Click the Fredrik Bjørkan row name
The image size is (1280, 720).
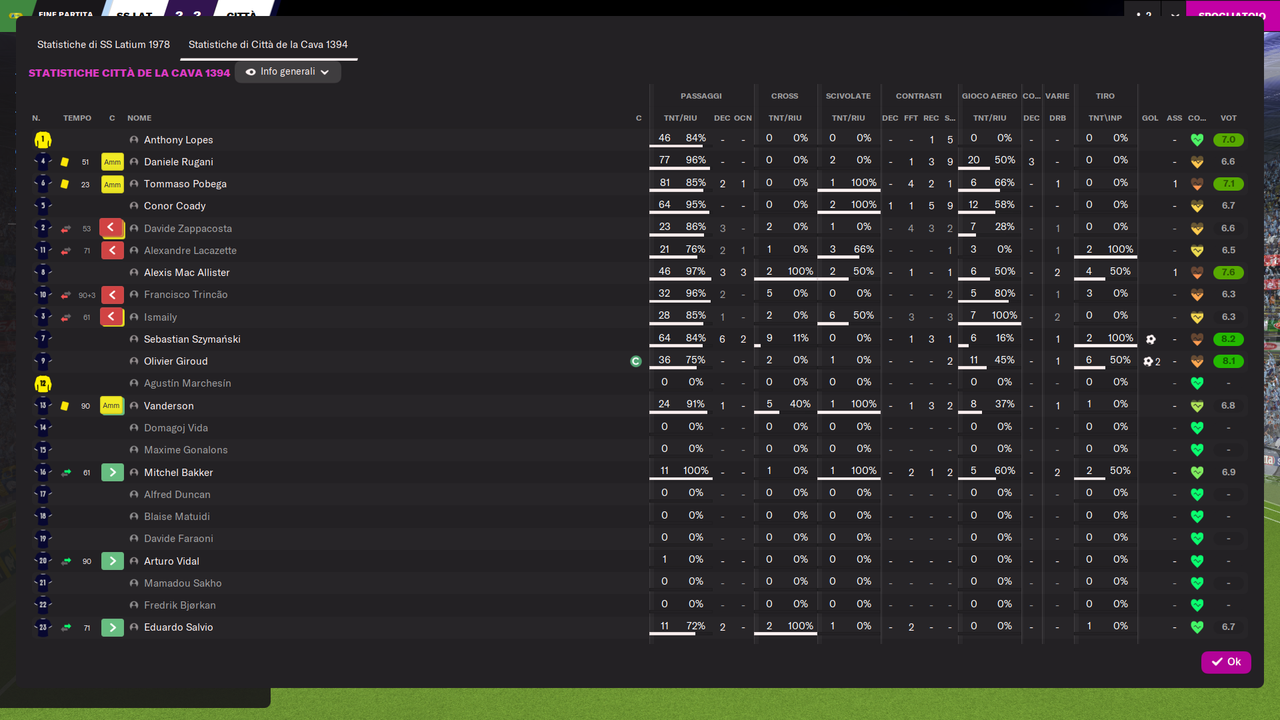180,605
